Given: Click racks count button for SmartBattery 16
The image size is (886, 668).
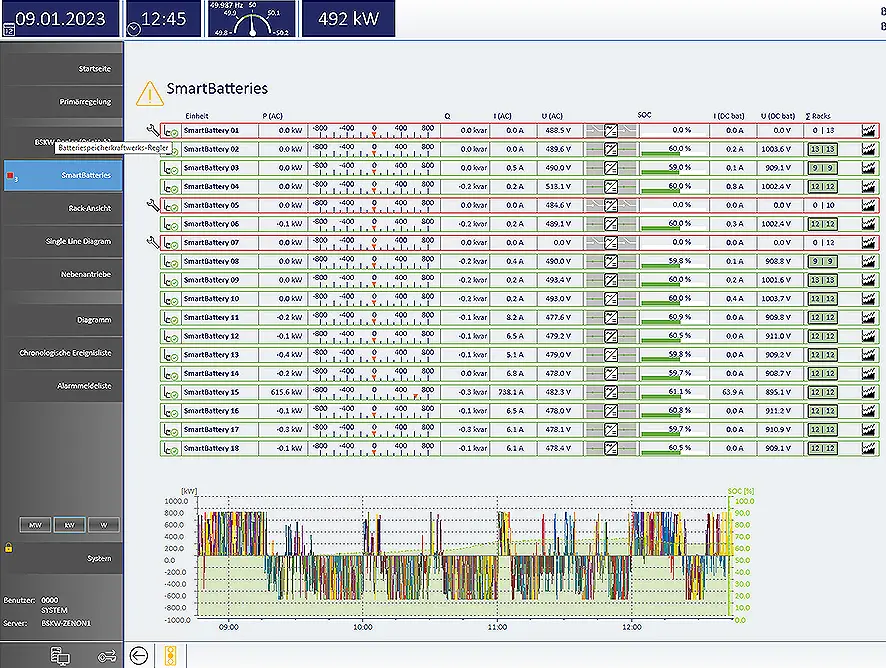Looking at the screenshot, I should 822,411.
